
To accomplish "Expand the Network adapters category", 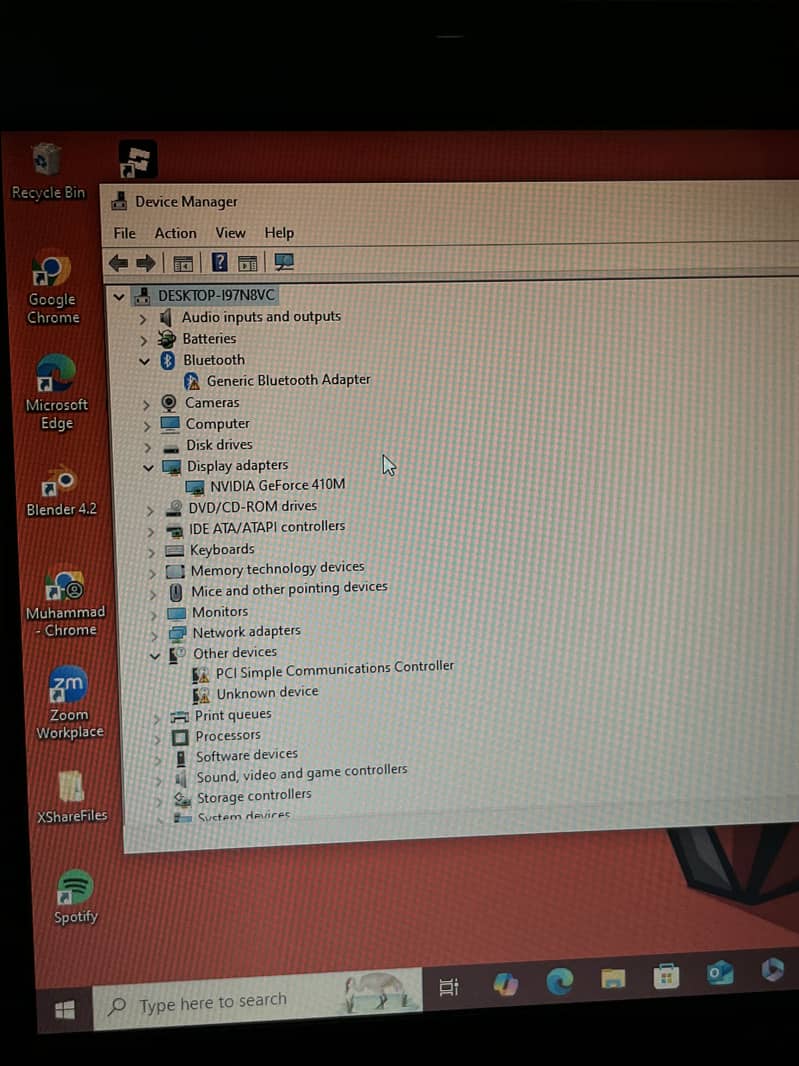I will point(154,636).
